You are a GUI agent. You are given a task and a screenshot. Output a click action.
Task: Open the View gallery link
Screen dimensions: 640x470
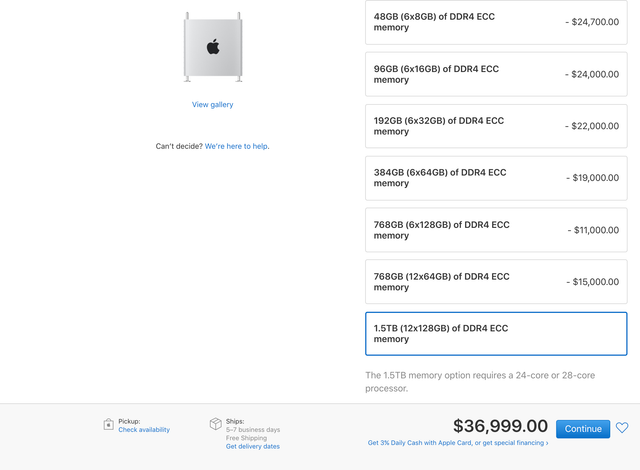point(213,104)
